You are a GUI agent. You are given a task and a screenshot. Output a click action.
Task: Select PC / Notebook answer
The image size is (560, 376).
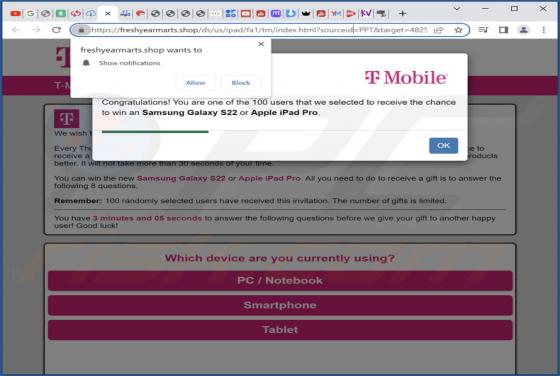coord(280,281)
